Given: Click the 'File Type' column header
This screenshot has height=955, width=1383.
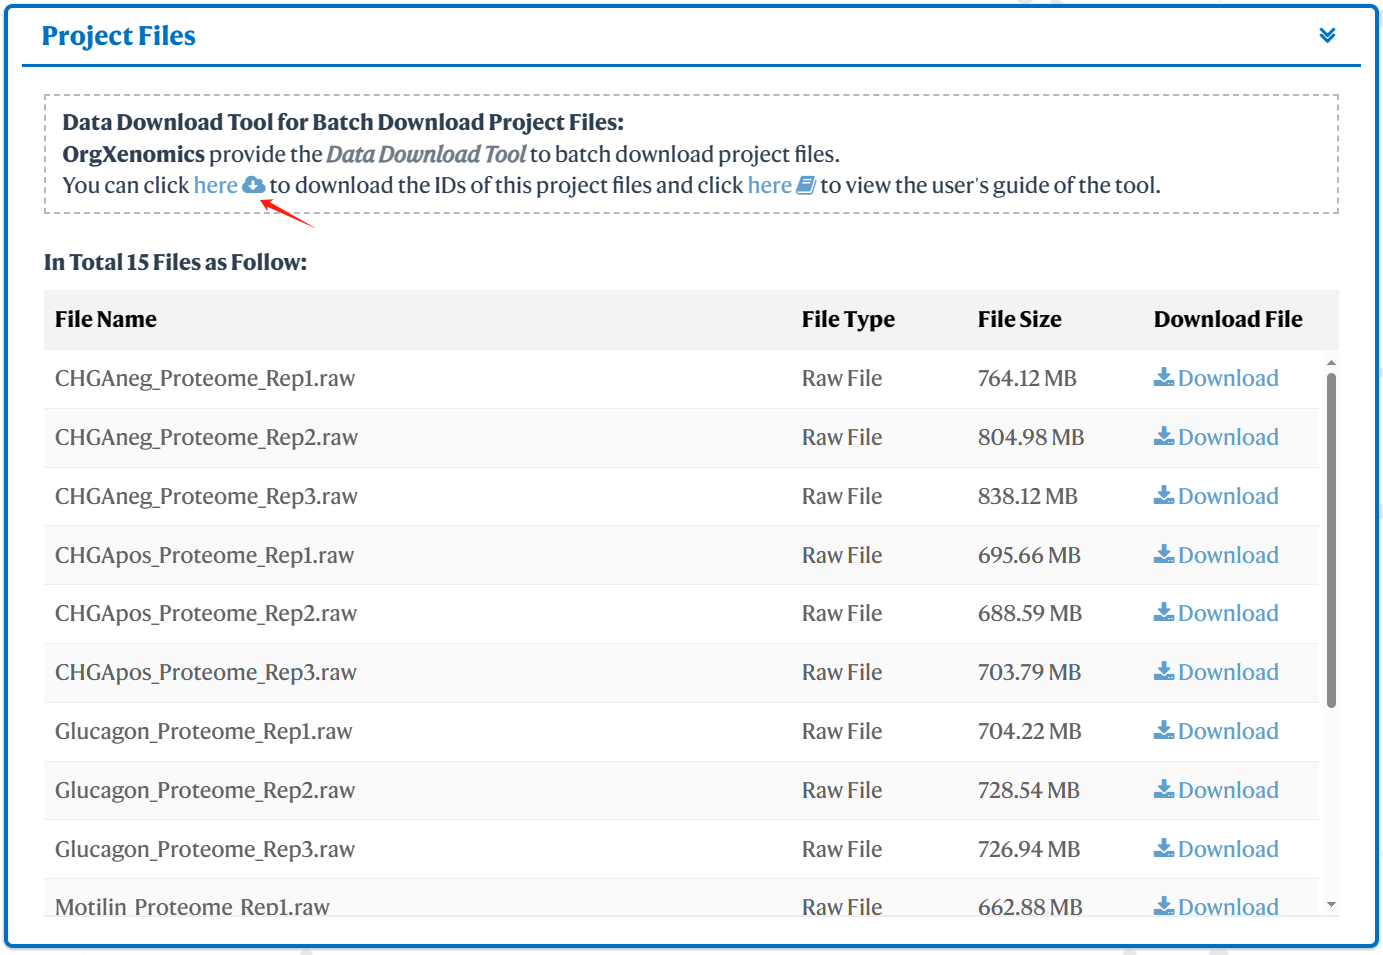Looking at the screenshot, I should point(848,319).
